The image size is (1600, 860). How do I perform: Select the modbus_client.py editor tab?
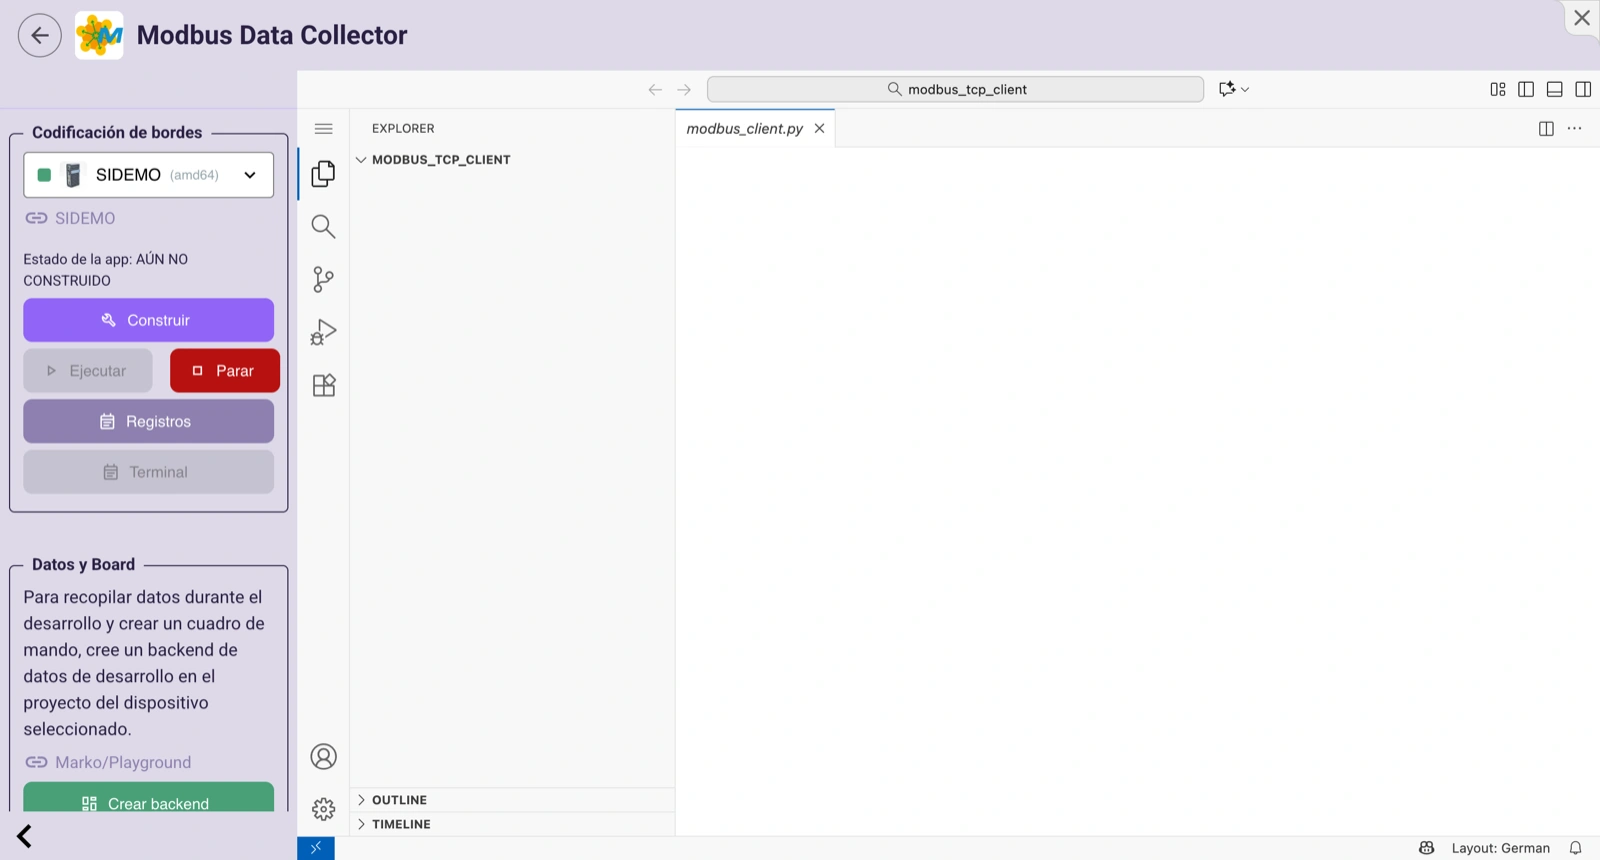(755, 129)
